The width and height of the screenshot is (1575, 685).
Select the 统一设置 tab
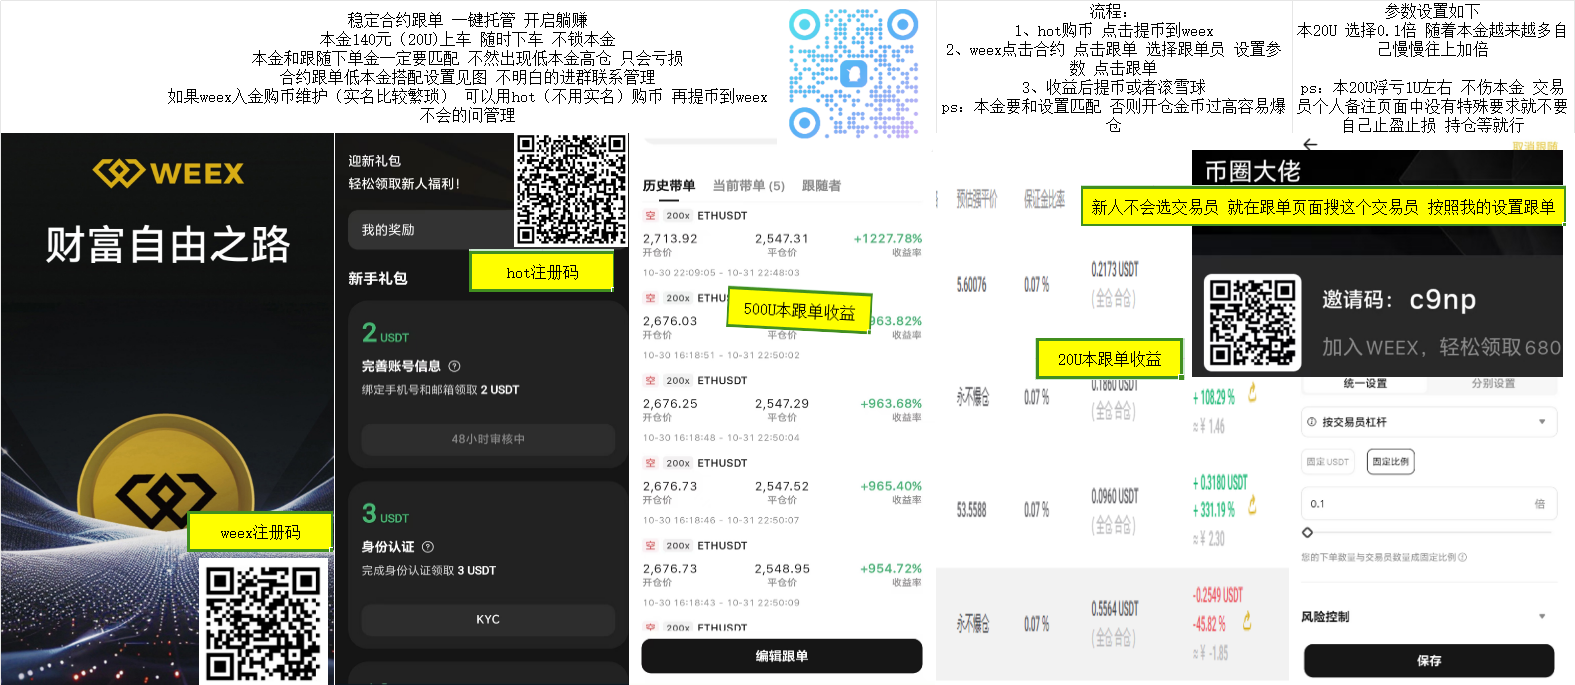coord(1365,383)
